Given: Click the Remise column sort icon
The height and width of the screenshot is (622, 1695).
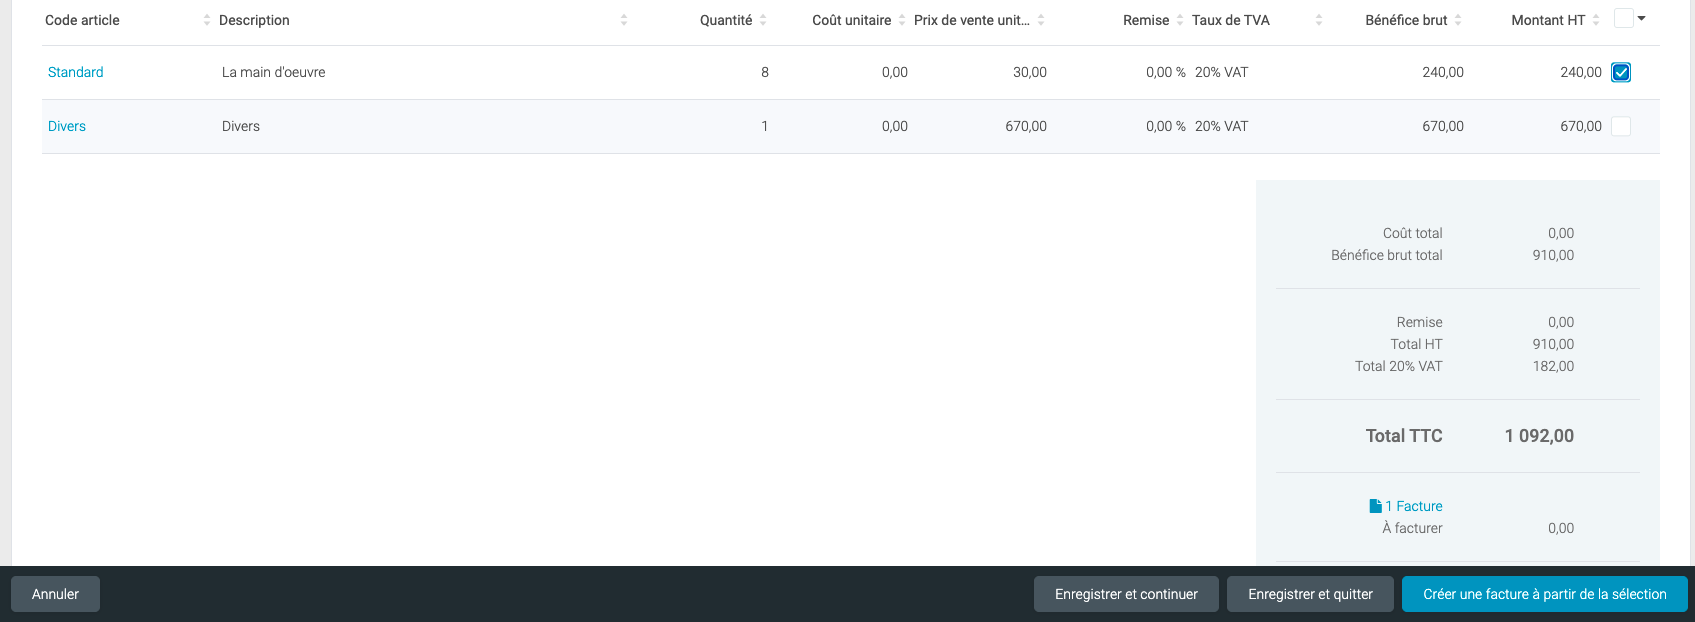Looking at the screenshot, I should tap(1180, 20).
